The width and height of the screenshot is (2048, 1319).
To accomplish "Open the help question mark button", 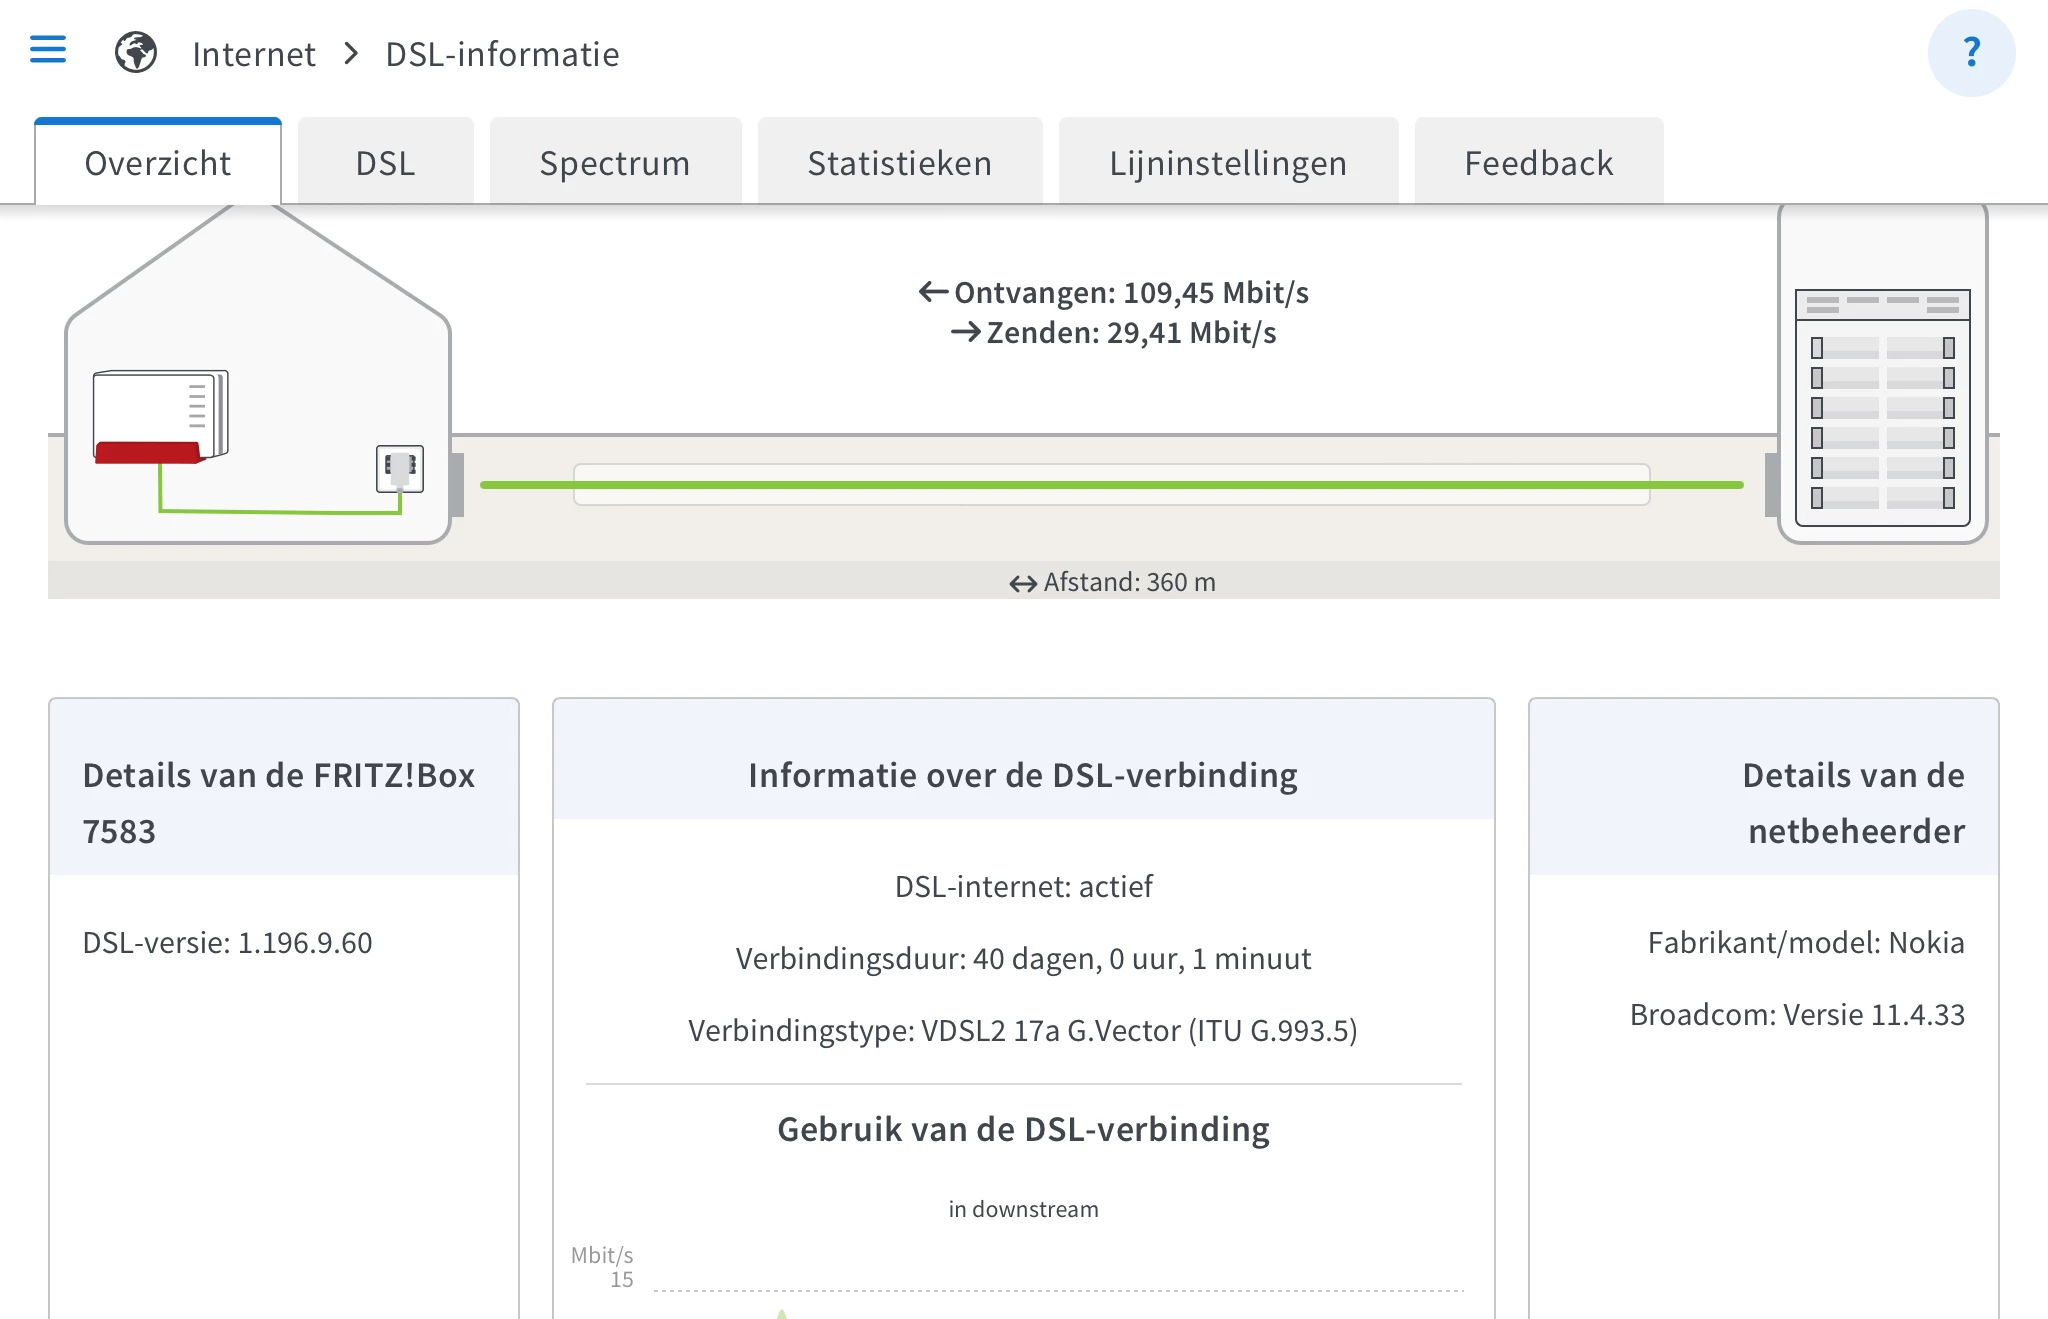I will [1970, 53].
